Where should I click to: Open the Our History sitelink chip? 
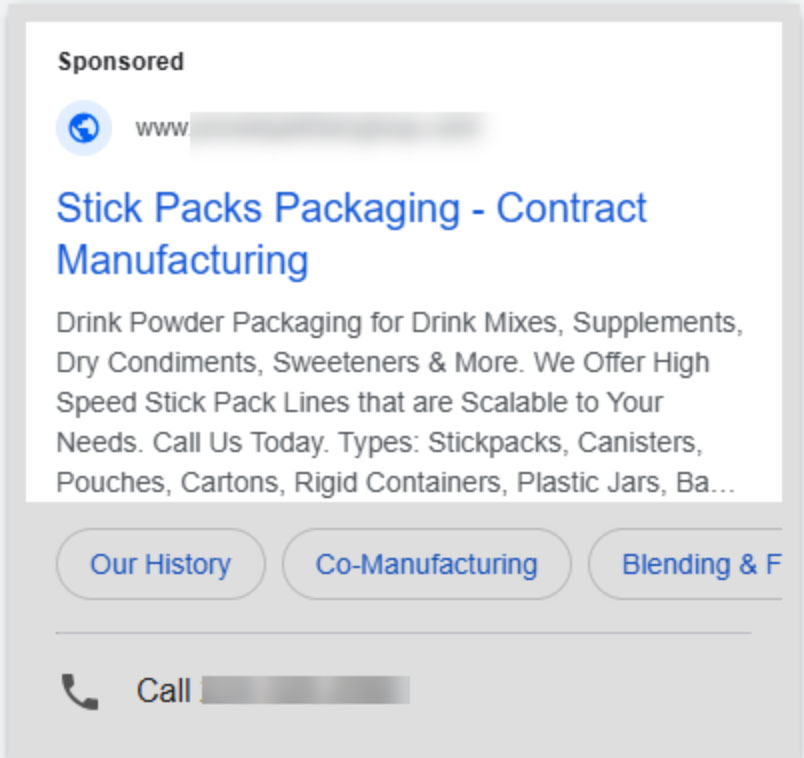160,564
